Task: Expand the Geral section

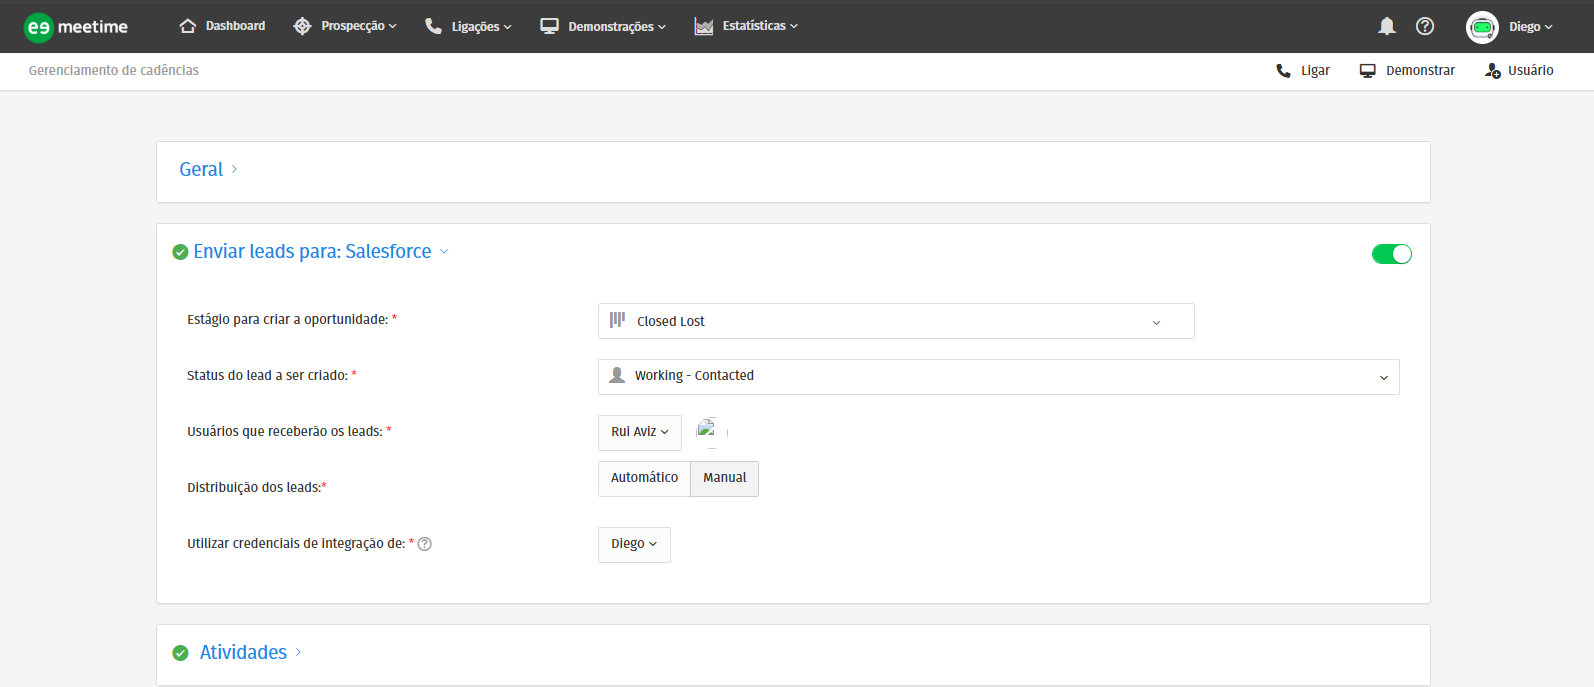Action: click(x=208, y=169)
